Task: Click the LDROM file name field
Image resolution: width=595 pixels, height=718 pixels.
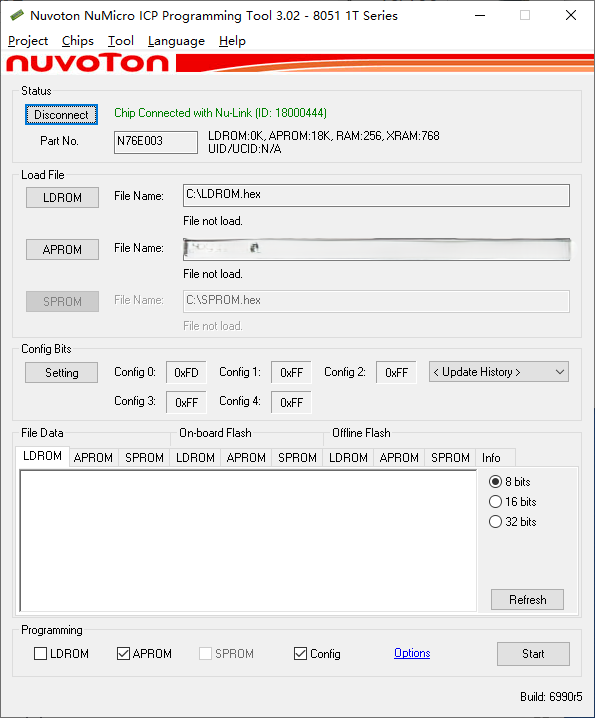Action: pyautogui.click(x=376, y=196)
